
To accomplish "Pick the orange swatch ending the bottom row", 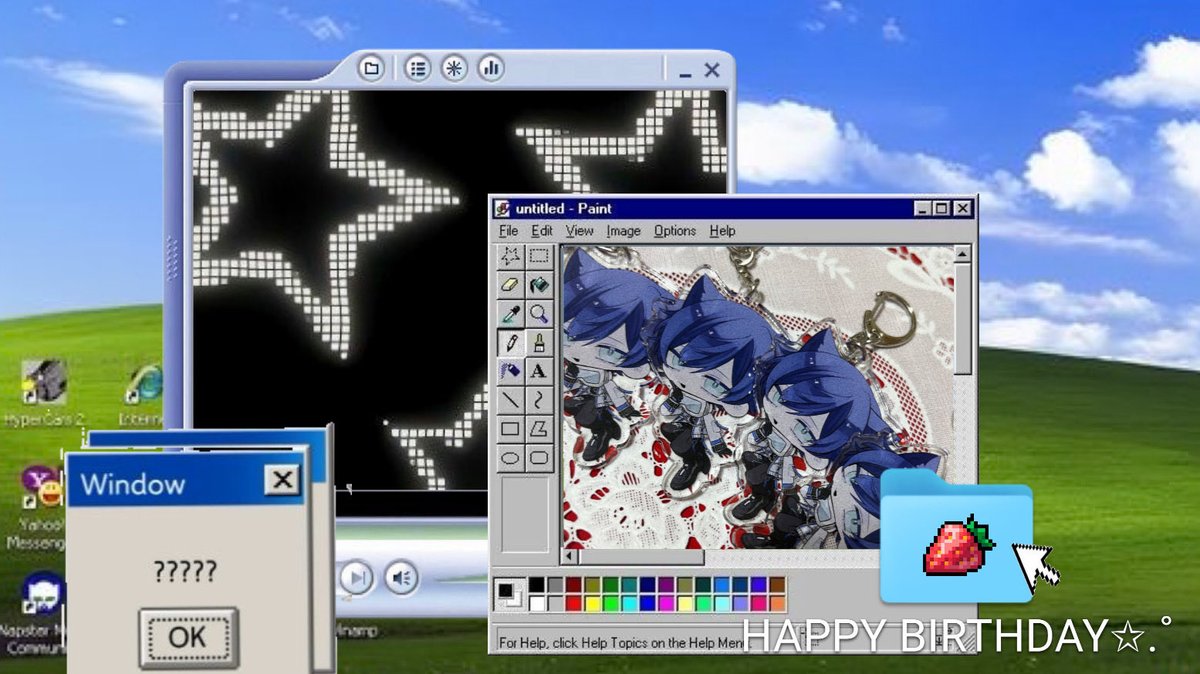I will point(777,603).
